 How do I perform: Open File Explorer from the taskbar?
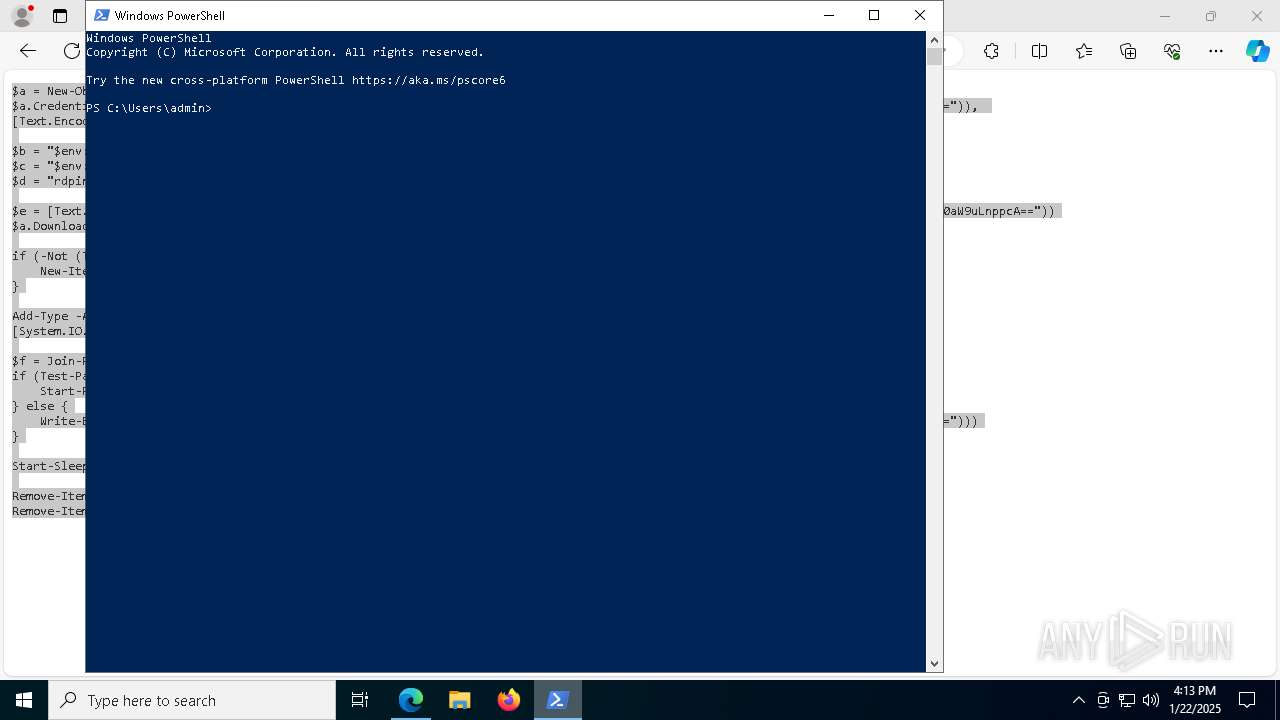tap(460, 700)
